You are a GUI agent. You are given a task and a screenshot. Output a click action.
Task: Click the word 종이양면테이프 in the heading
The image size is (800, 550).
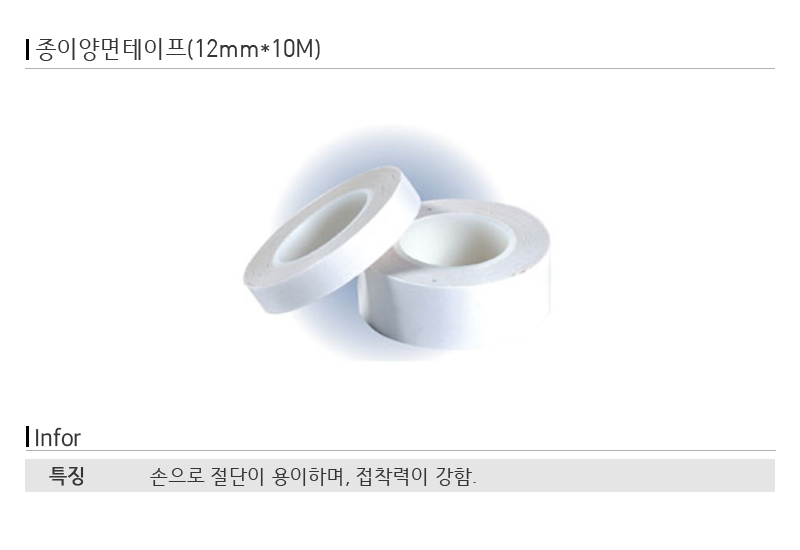click(111, 49)
